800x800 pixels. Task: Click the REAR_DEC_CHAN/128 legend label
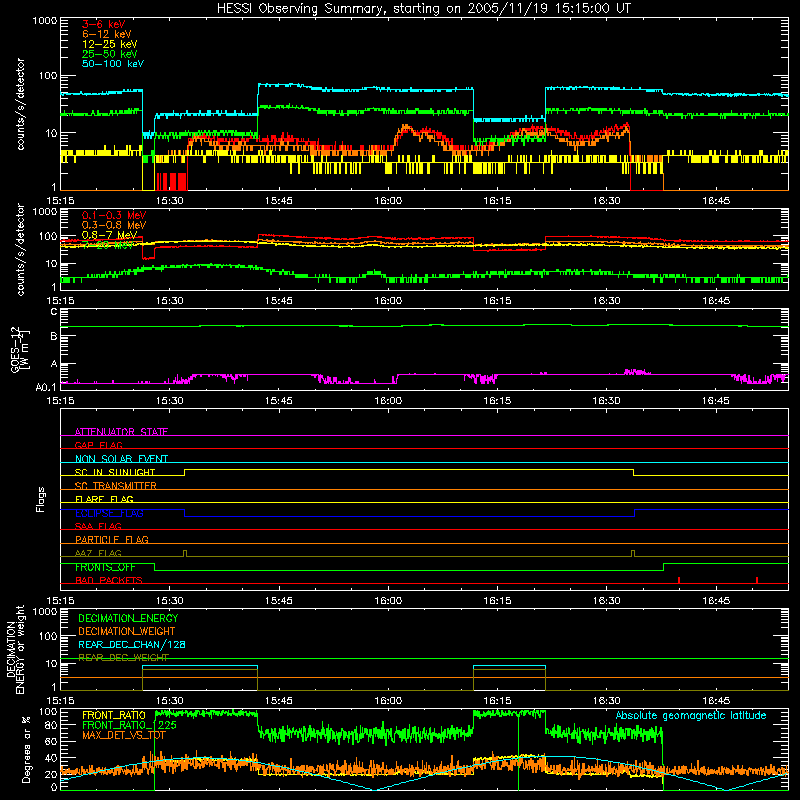coord(132,644)
